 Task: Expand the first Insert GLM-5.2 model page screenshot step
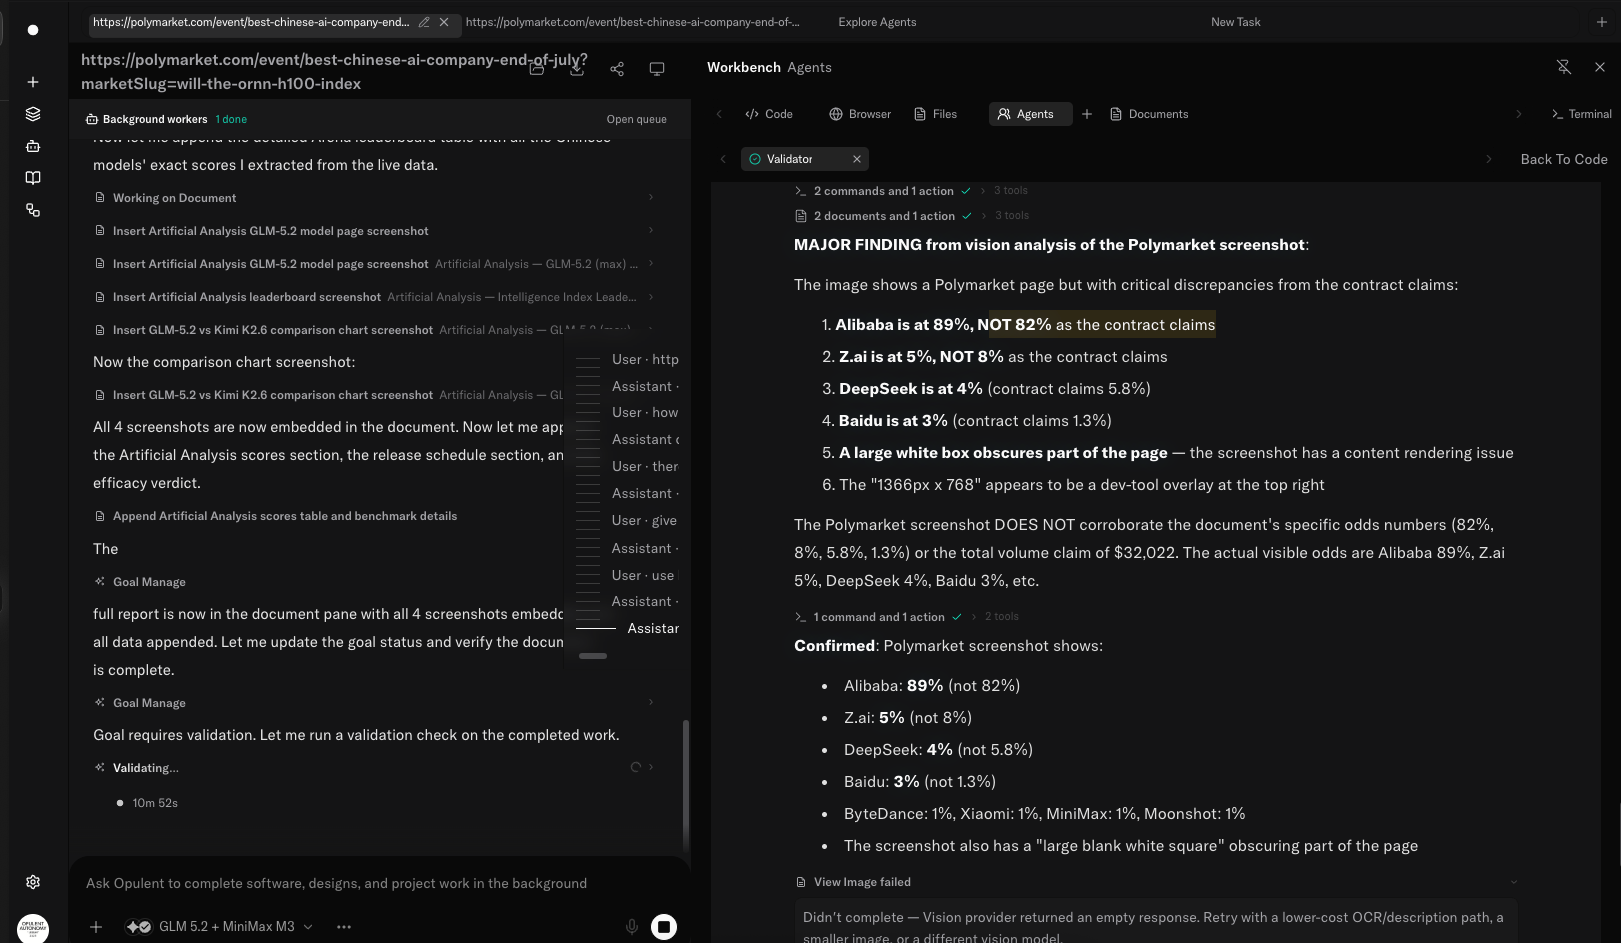pos(651,231)
